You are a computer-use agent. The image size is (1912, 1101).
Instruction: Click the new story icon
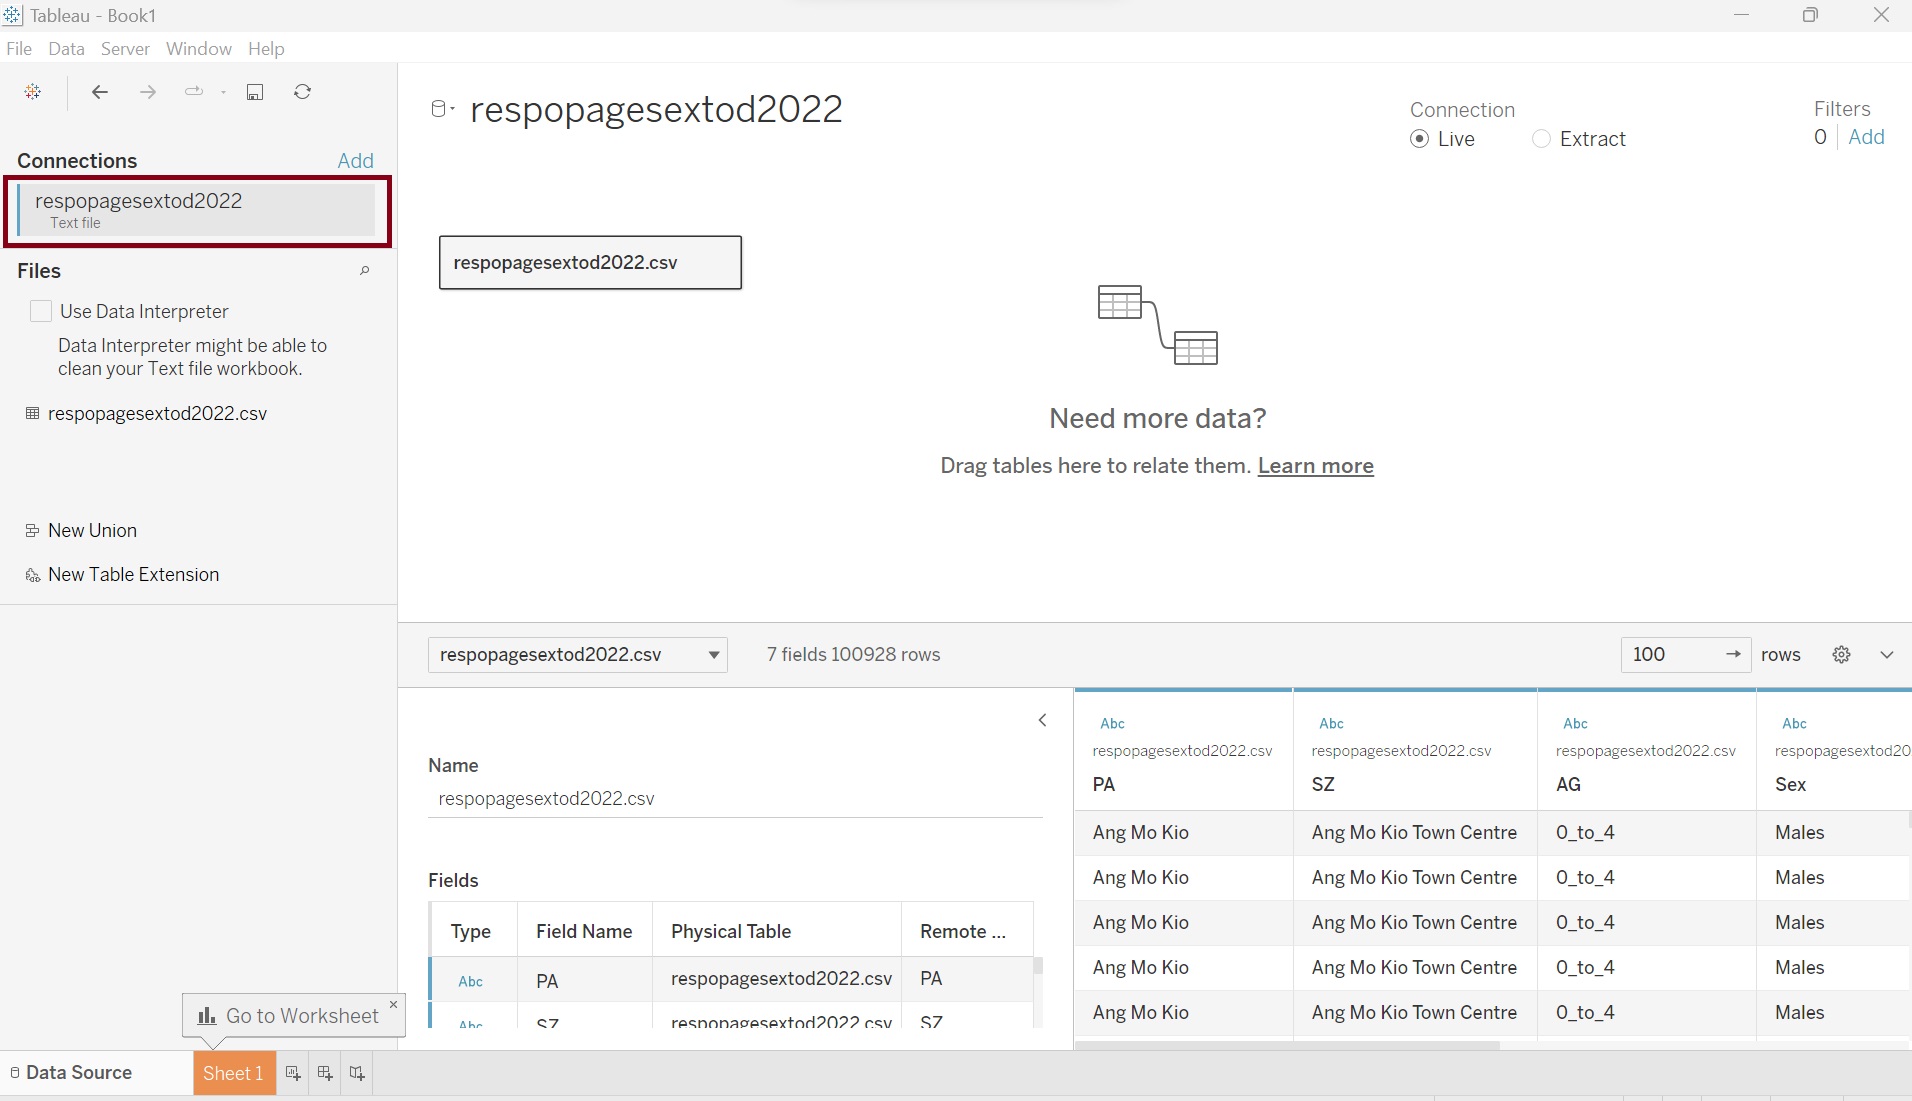(x=357, y=1073)
